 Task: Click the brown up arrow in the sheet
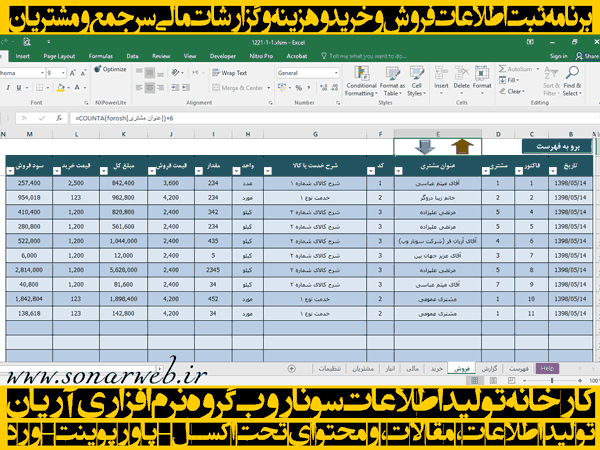click(462, 147)
